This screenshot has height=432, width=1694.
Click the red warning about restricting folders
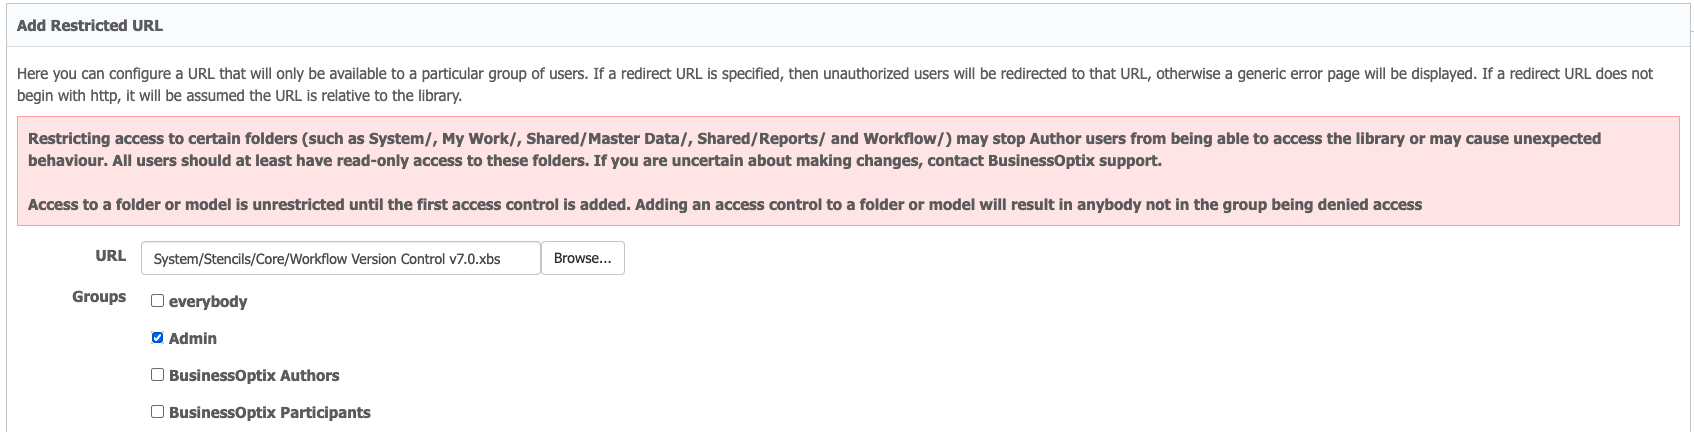[814, 149]
